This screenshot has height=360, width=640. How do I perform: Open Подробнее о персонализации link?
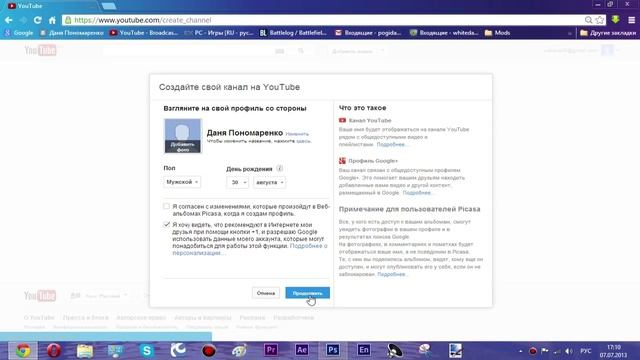[250, 249]
